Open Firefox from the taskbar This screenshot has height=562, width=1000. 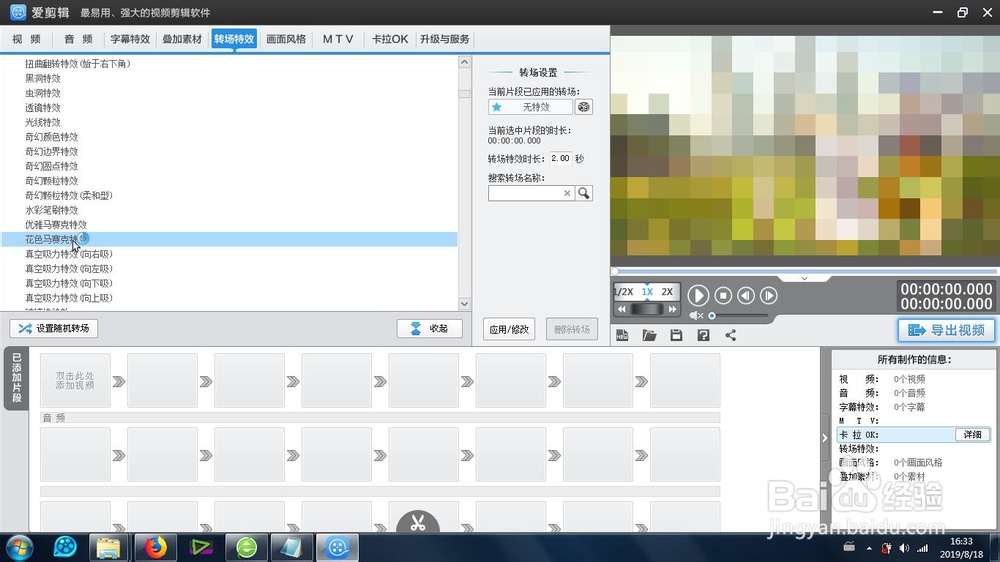click(155, 547)
